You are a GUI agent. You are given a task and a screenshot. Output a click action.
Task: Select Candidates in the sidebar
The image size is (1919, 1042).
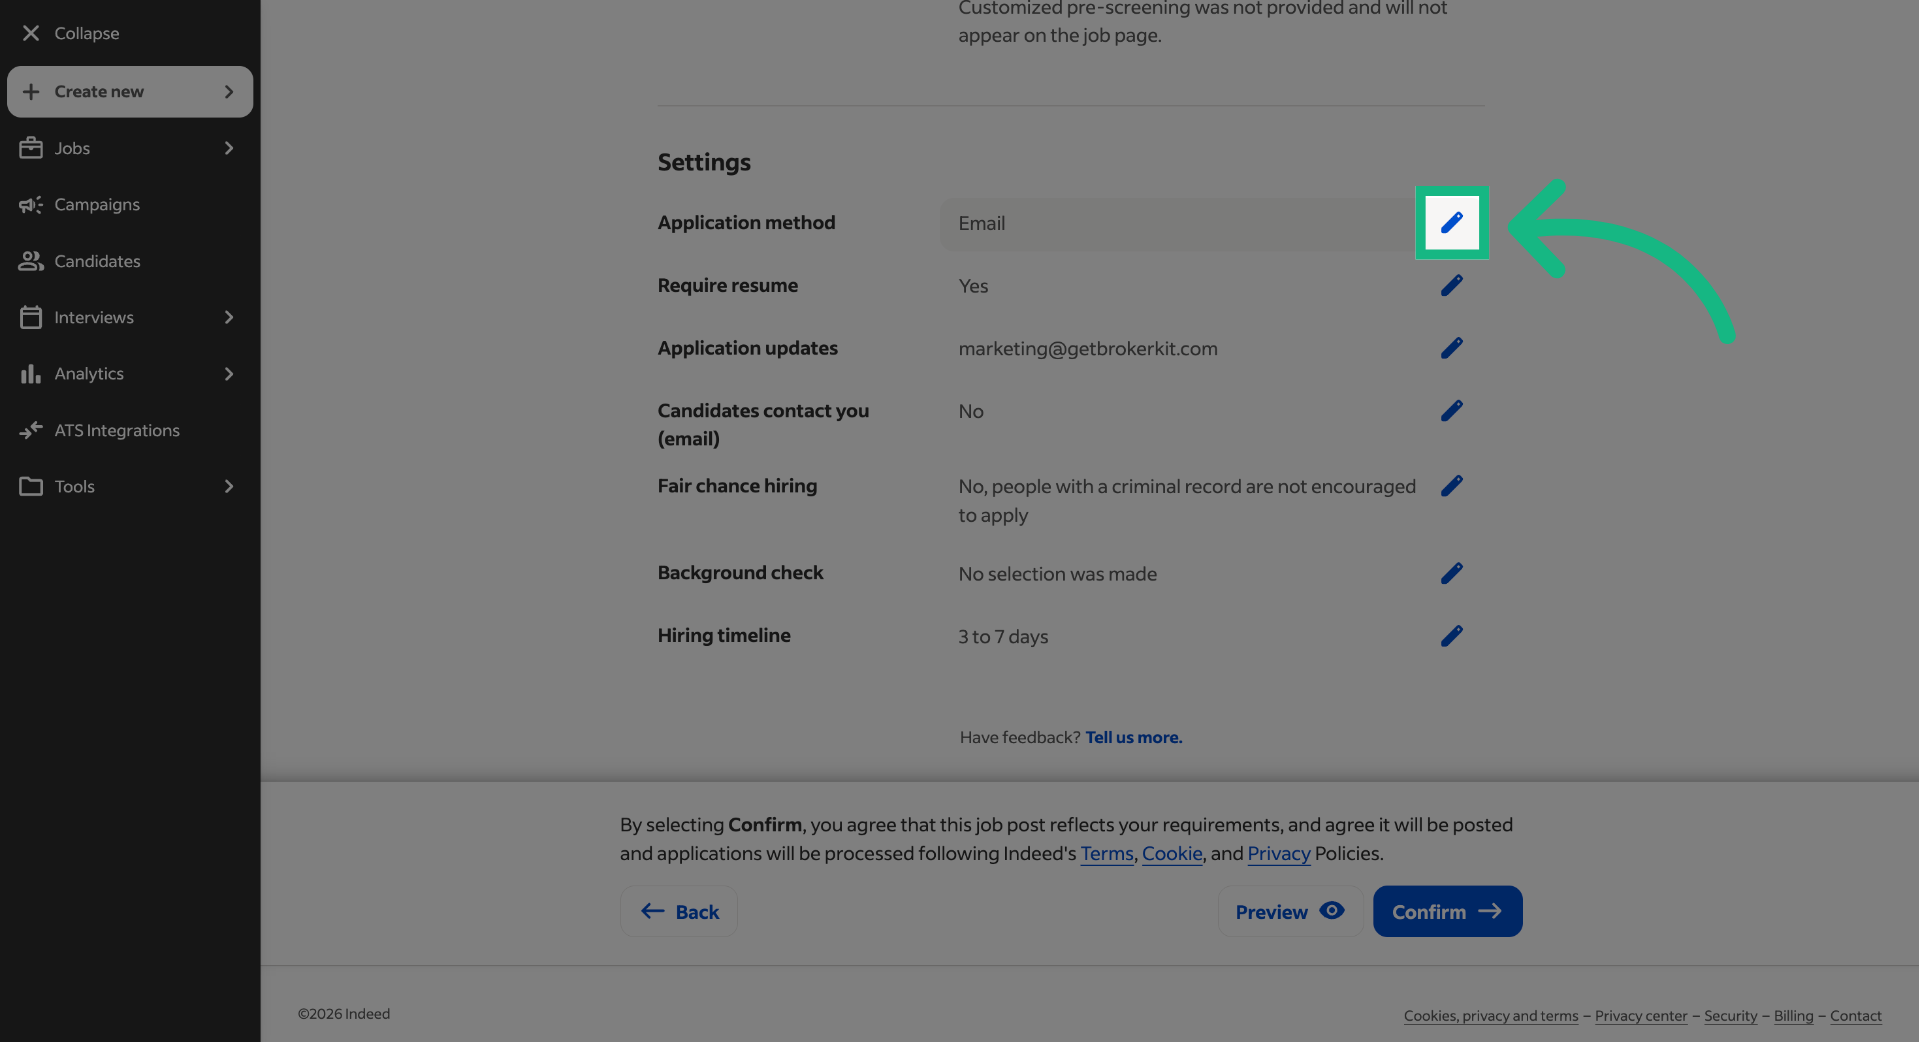(97, 261)
